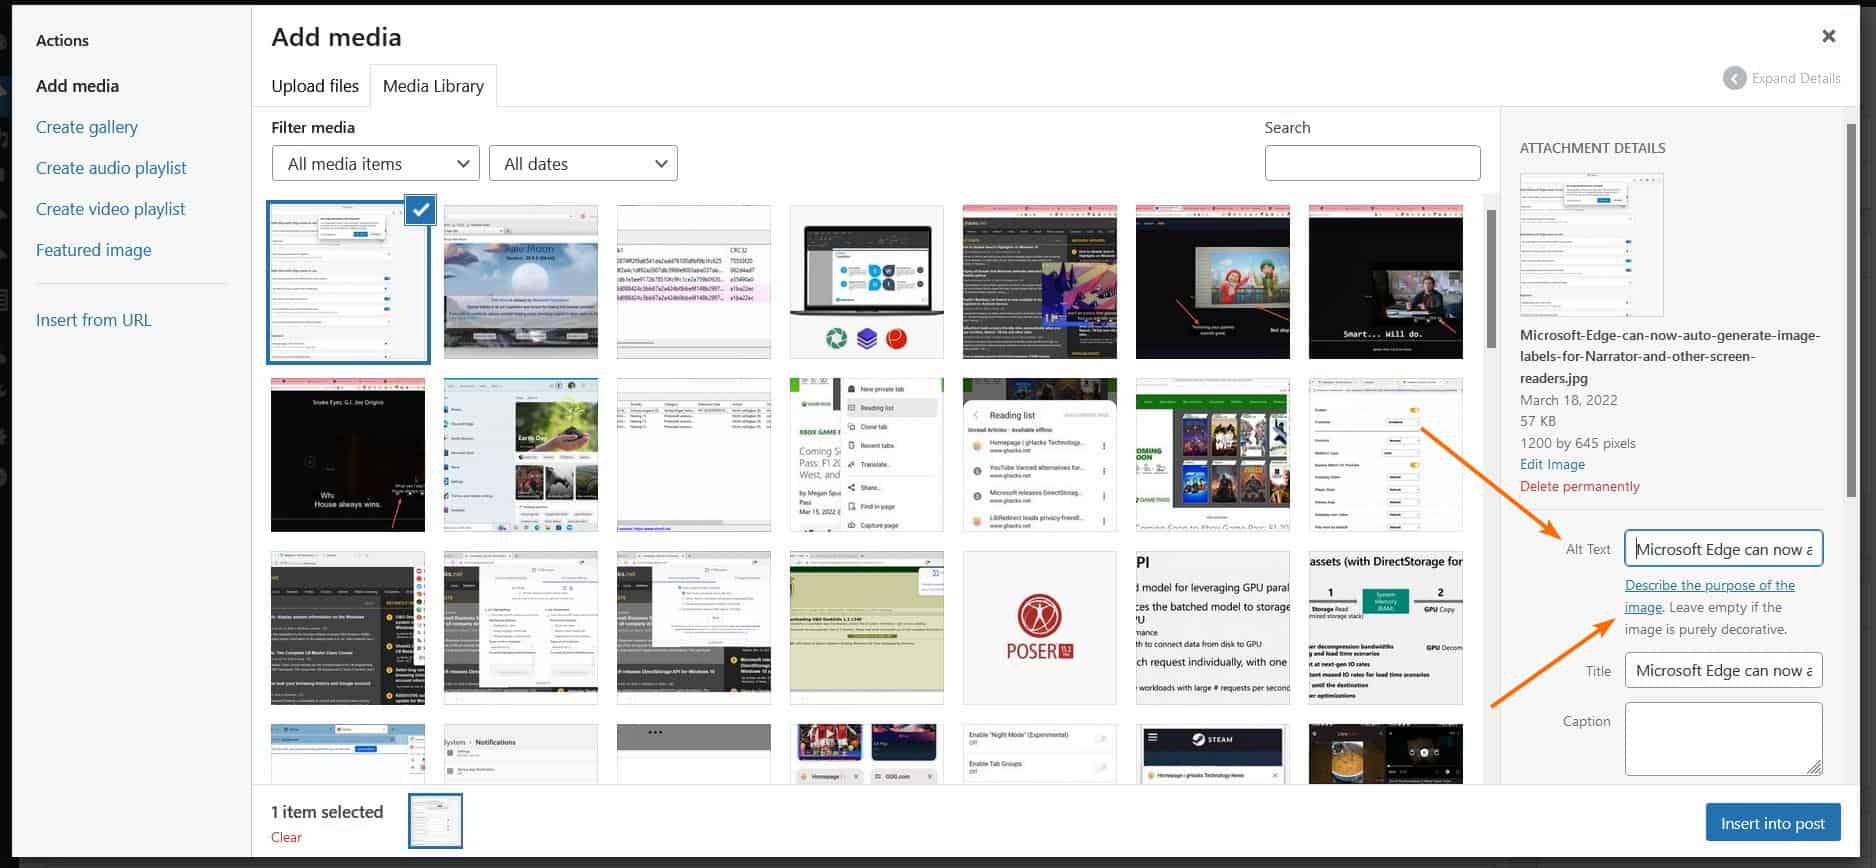Viewport: 1876px width, 868px height.
Task: Click the attachment details panel scrollbar
Action: [1850, 300]
